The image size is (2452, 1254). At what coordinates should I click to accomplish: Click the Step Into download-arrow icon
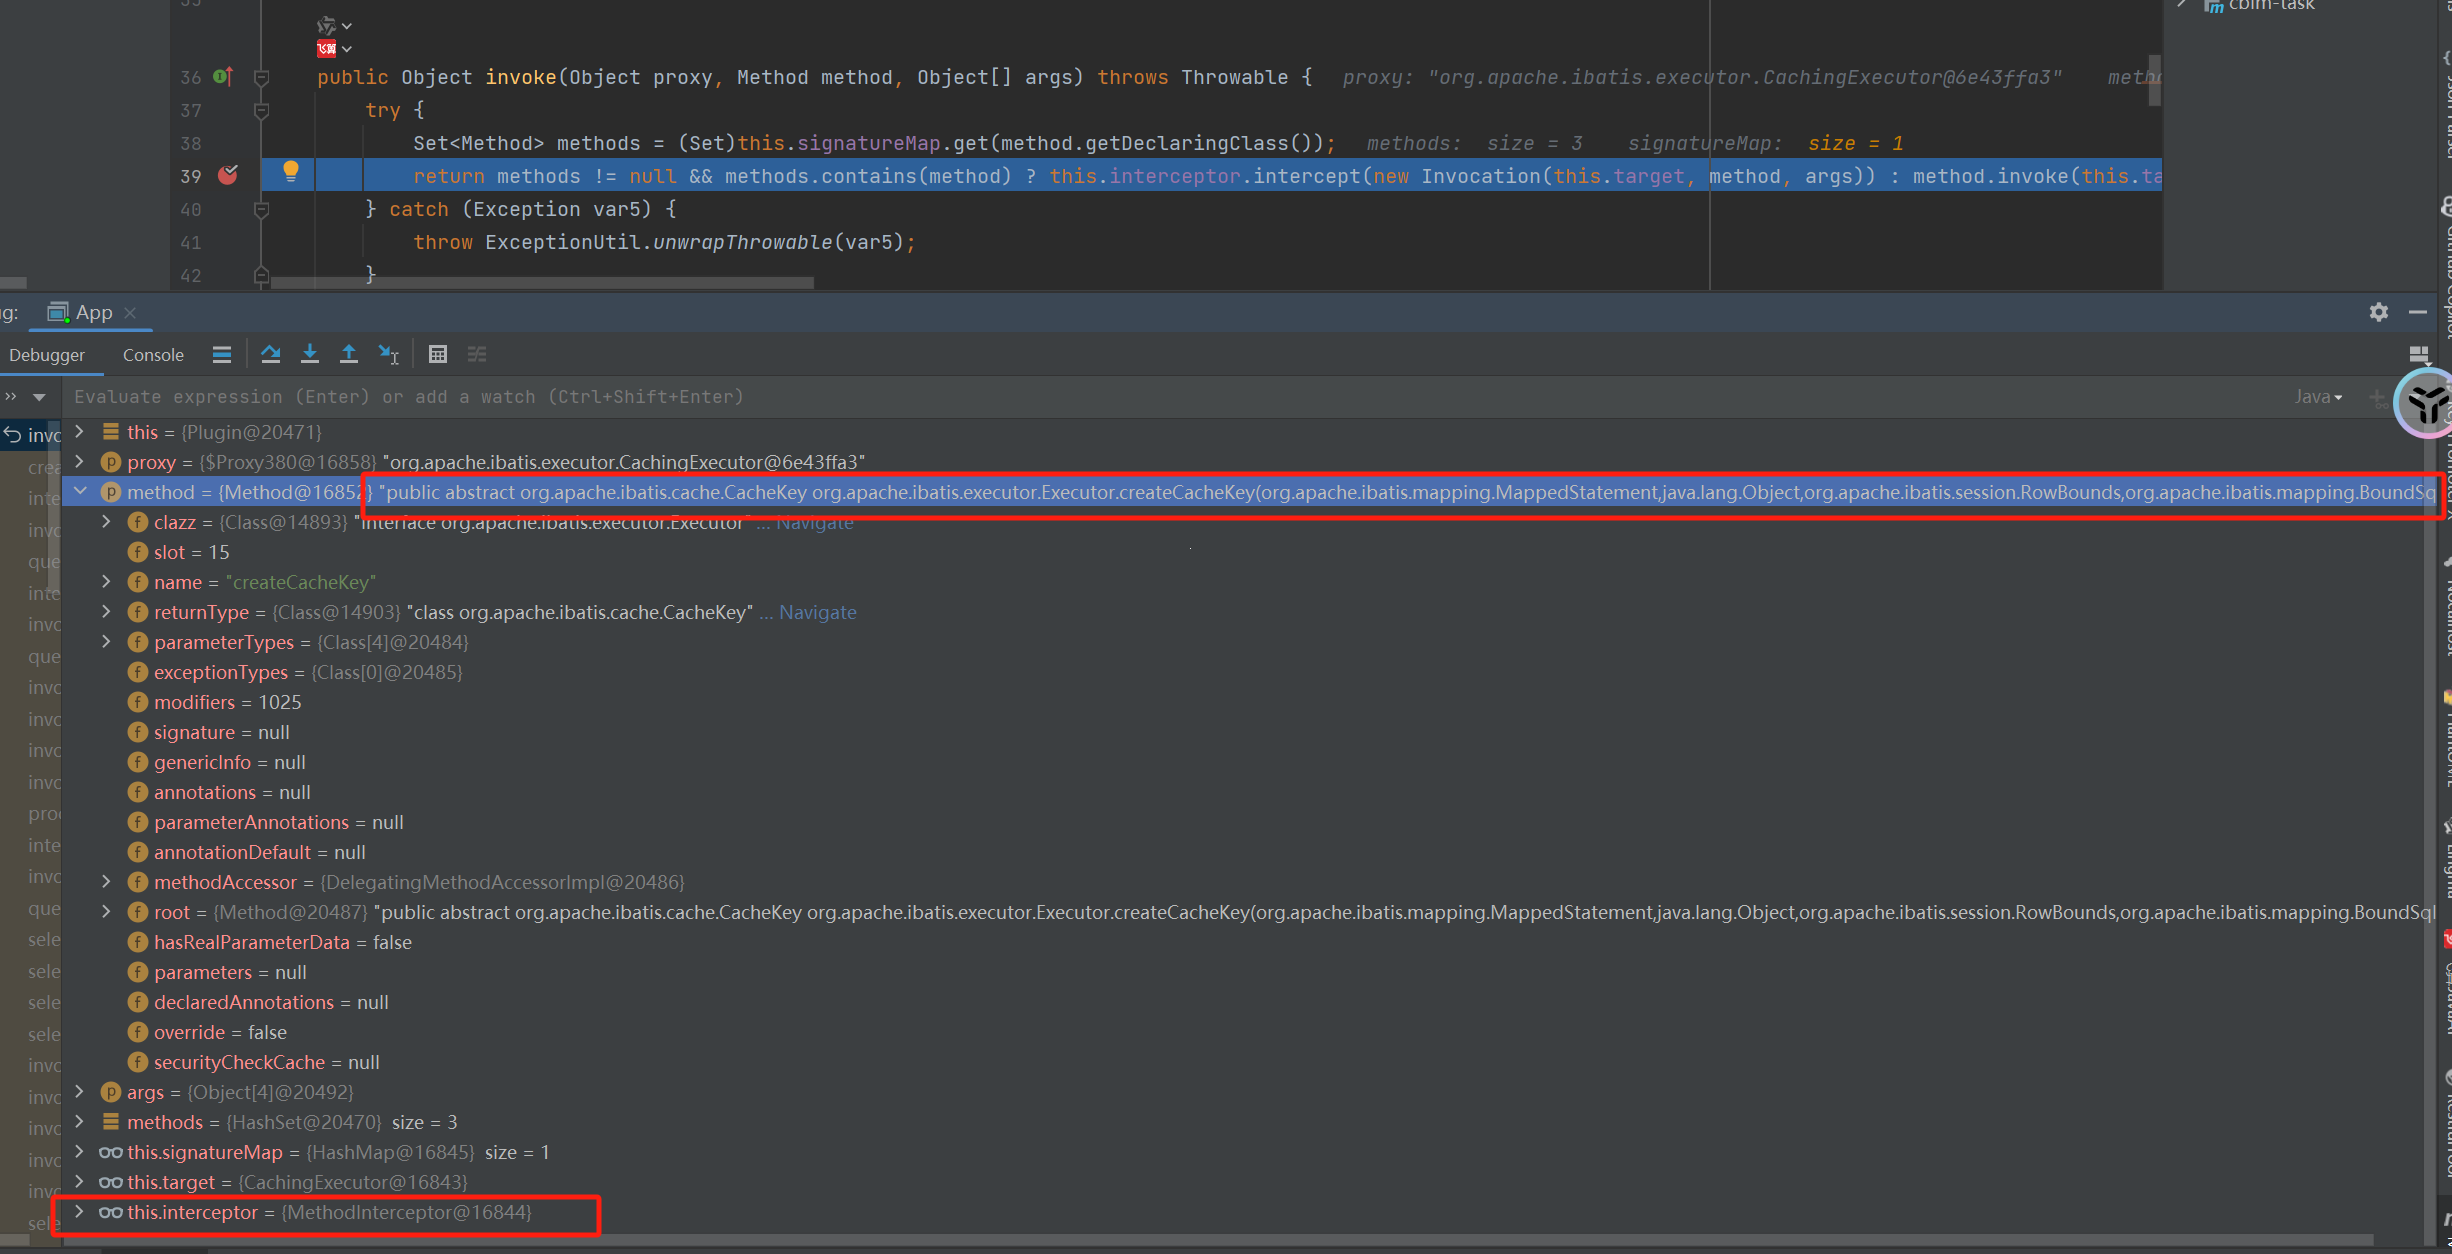(x=310, y=354)
